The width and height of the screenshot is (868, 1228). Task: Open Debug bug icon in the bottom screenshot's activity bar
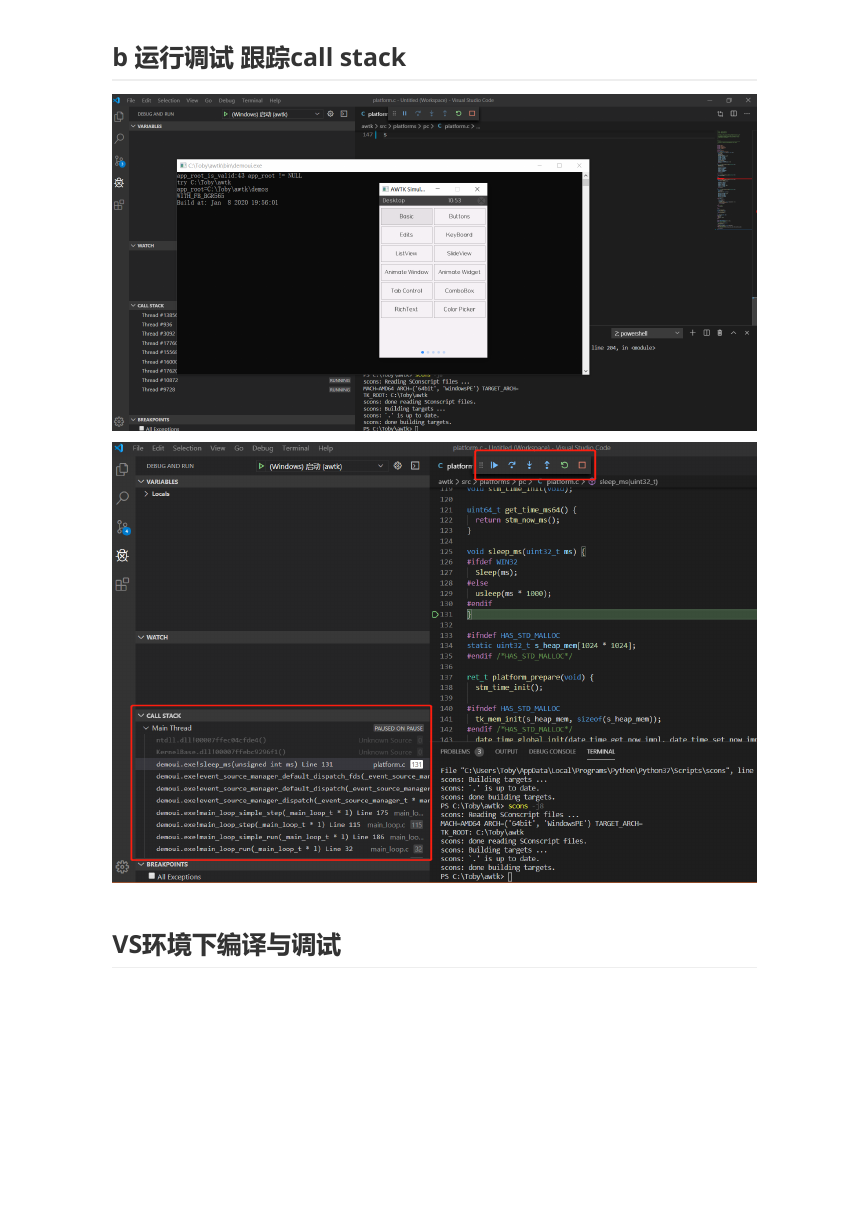point(122,555)
